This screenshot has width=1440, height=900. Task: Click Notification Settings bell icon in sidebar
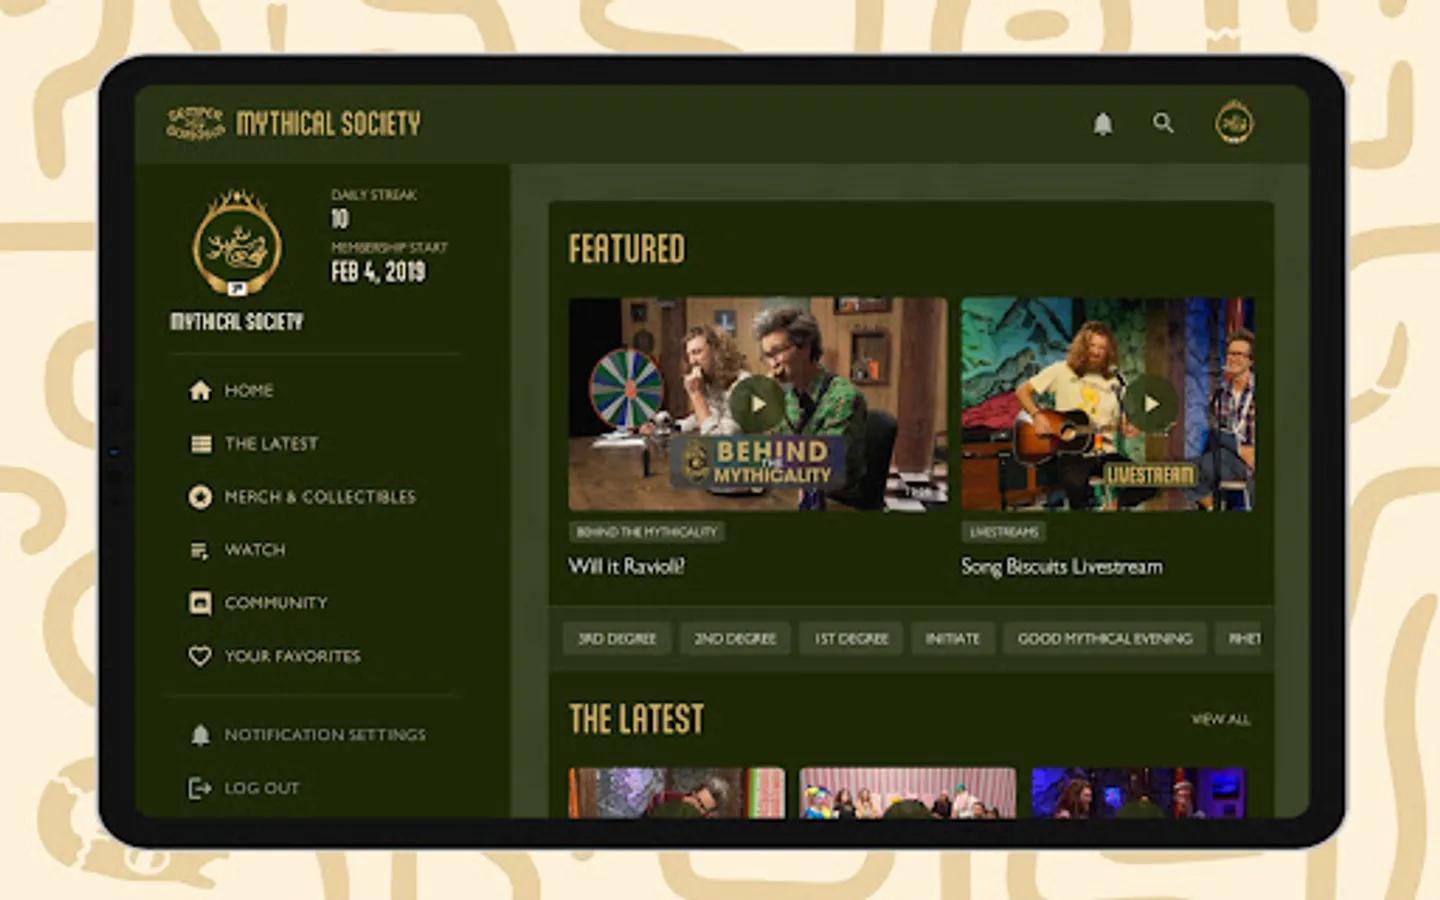point(200,735)
